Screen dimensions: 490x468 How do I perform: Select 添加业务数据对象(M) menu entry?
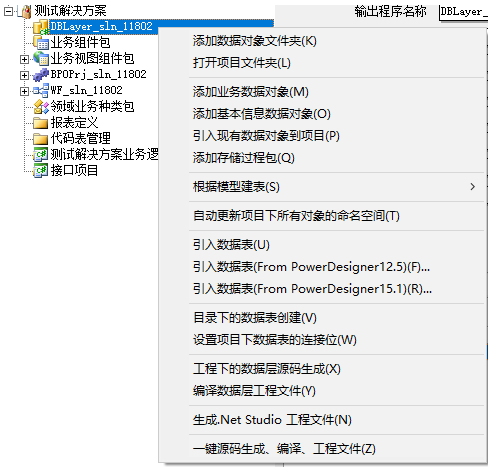337,92
